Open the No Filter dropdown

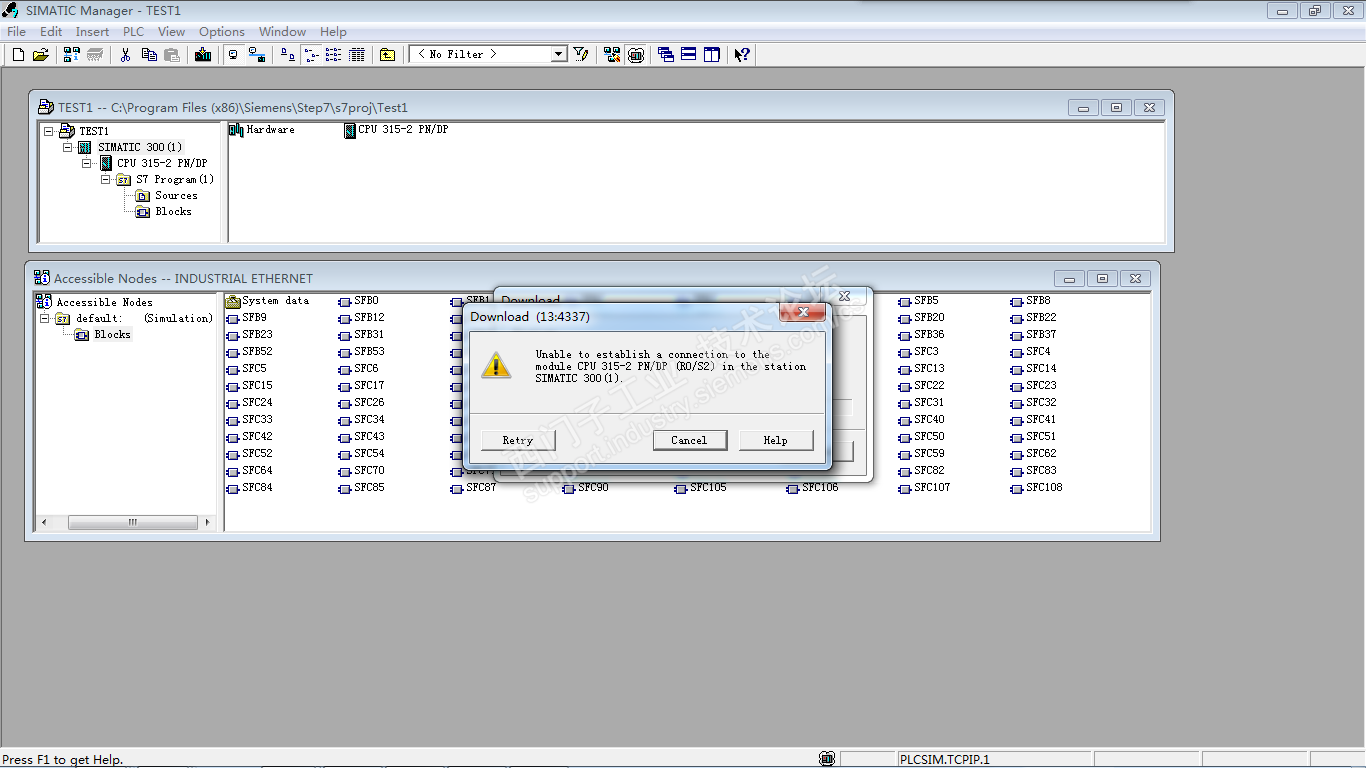[559, 54]
